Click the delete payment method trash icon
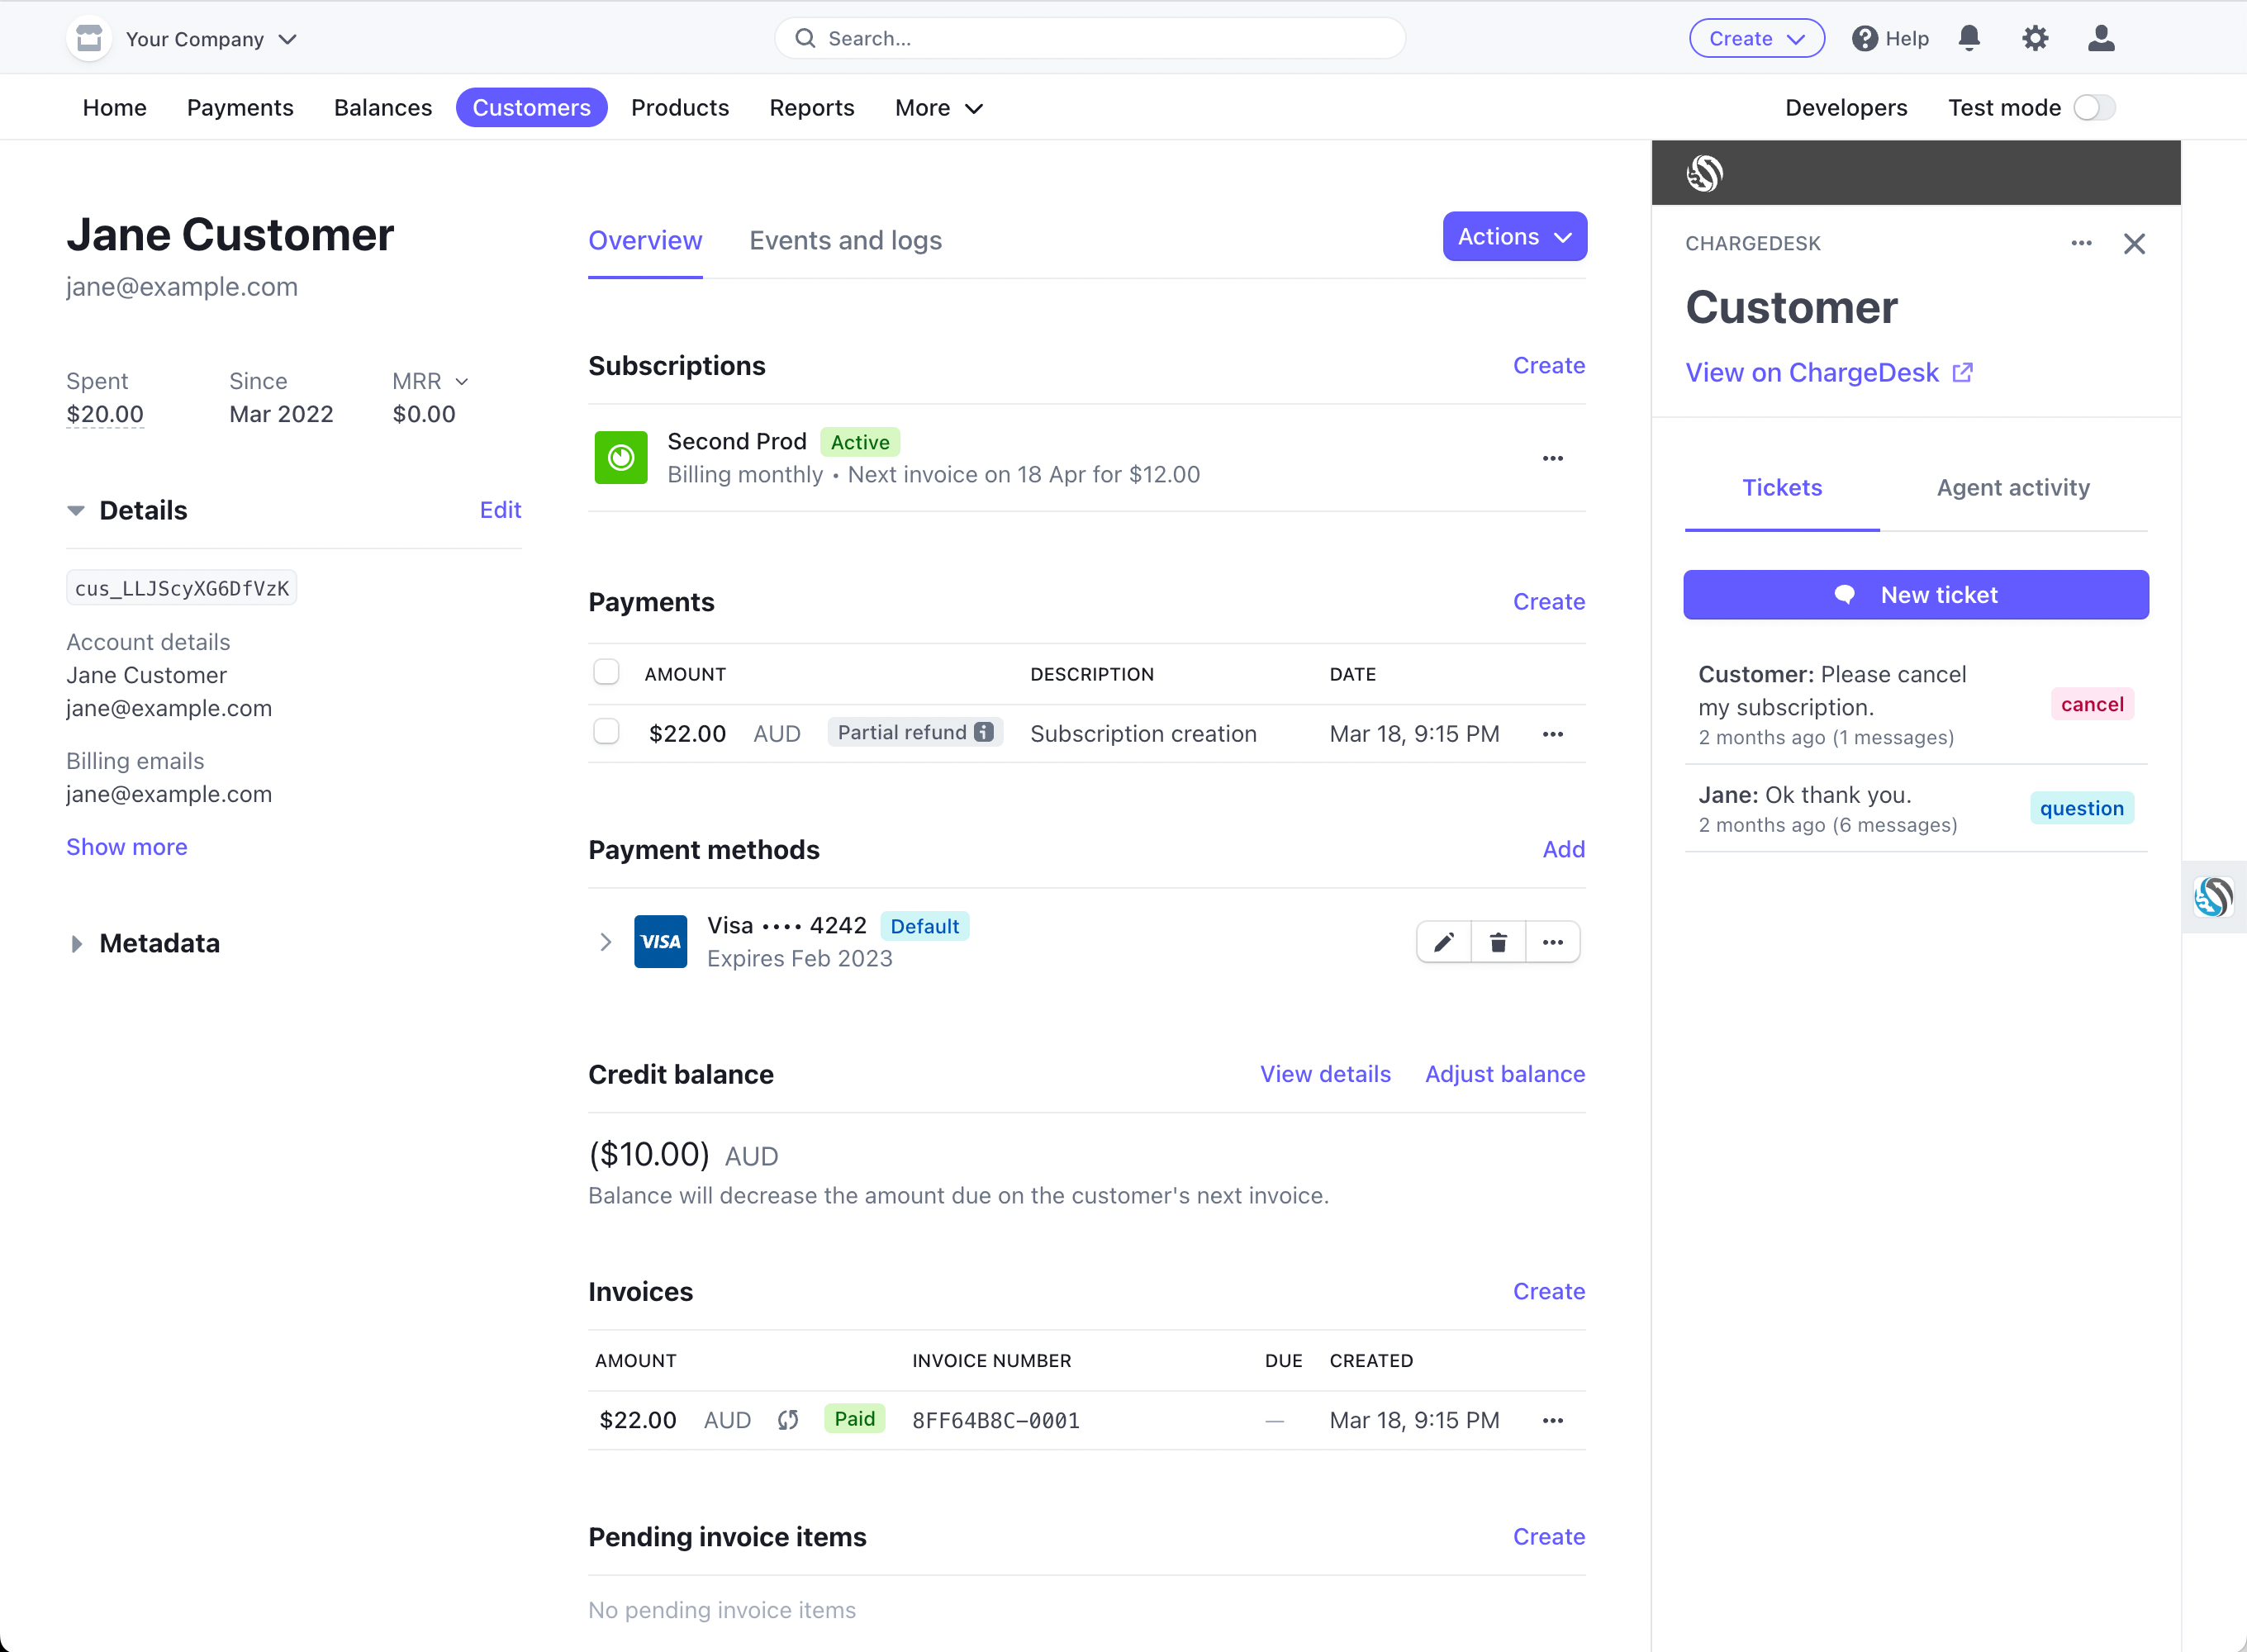 1497,942
